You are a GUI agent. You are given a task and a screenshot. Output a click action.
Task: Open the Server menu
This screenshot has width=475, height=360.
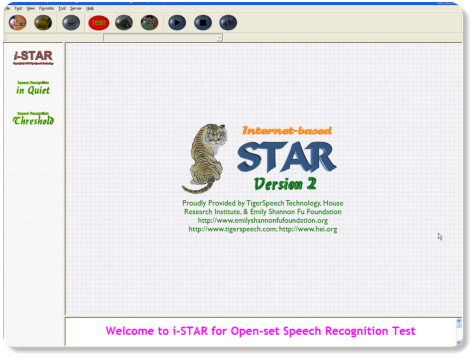pos(76,8)
